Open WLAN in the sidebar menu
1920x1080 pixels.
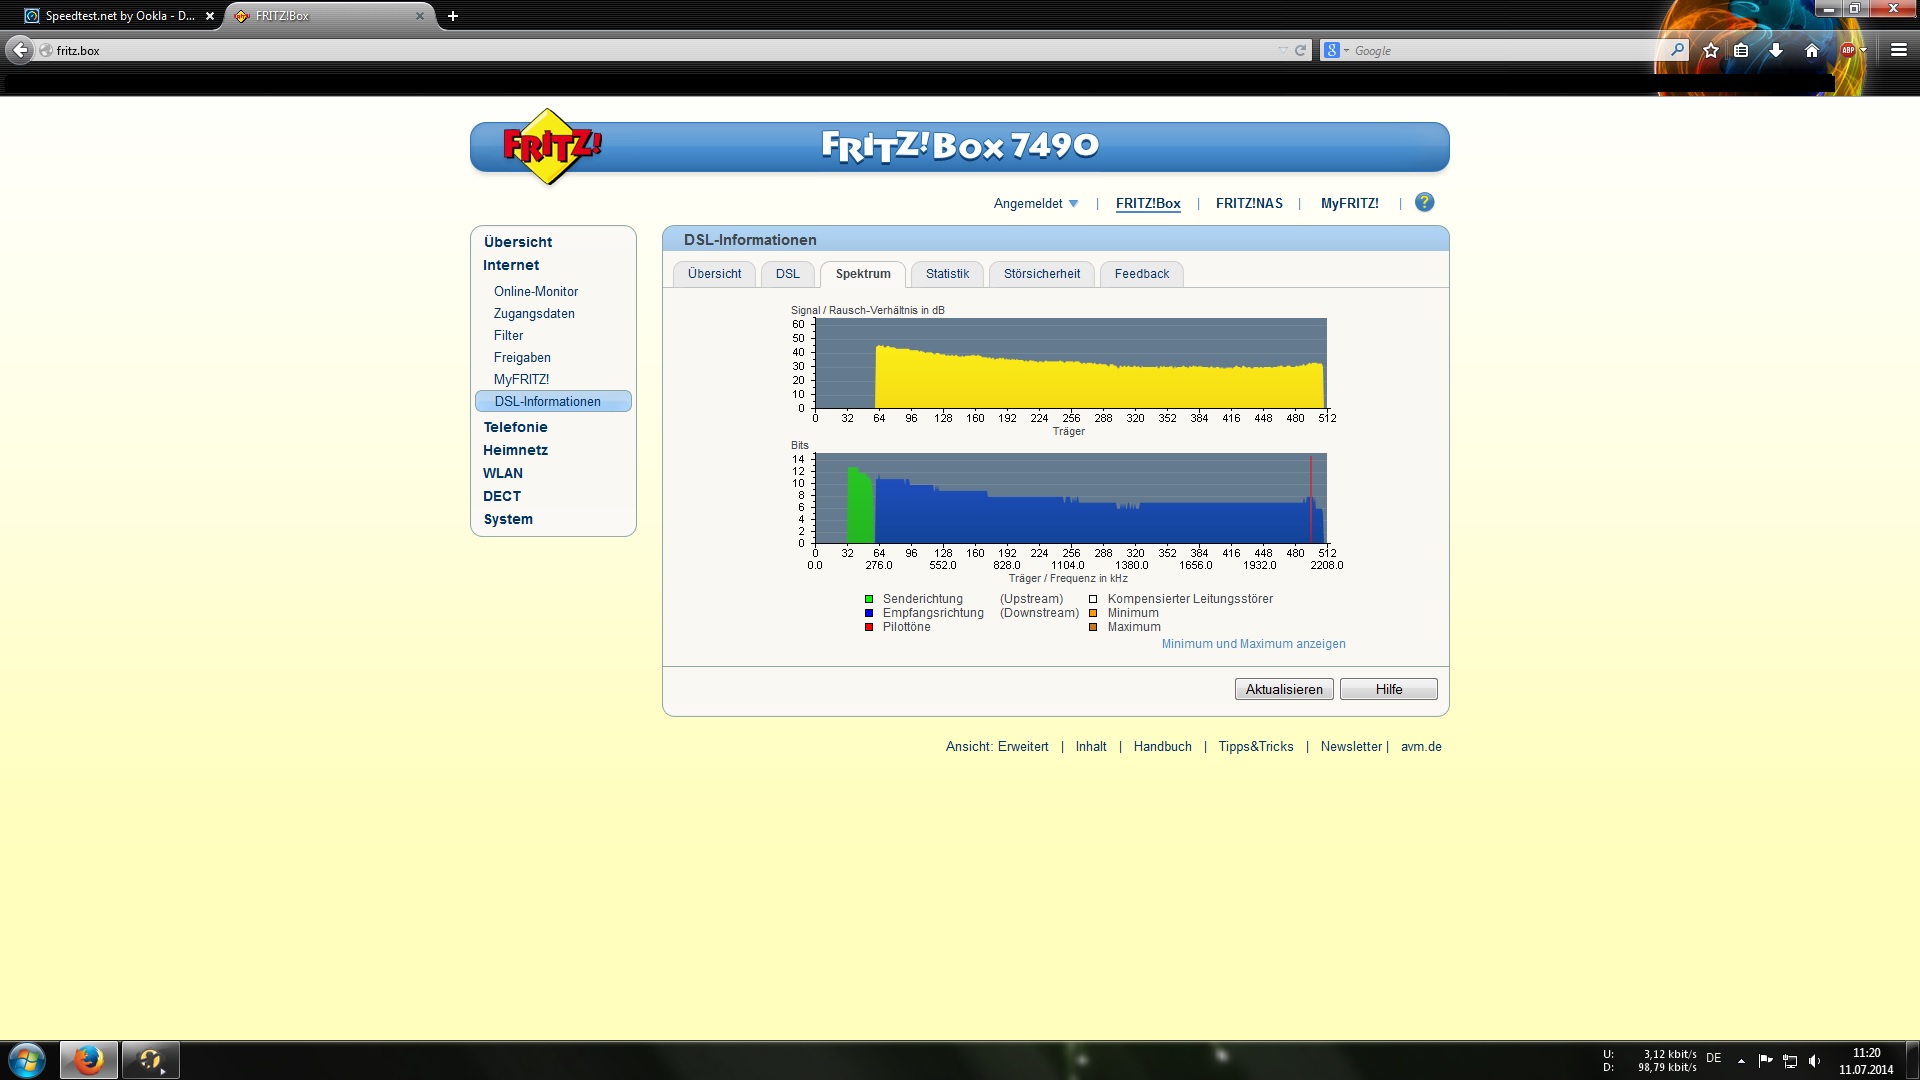coord(502,473)
